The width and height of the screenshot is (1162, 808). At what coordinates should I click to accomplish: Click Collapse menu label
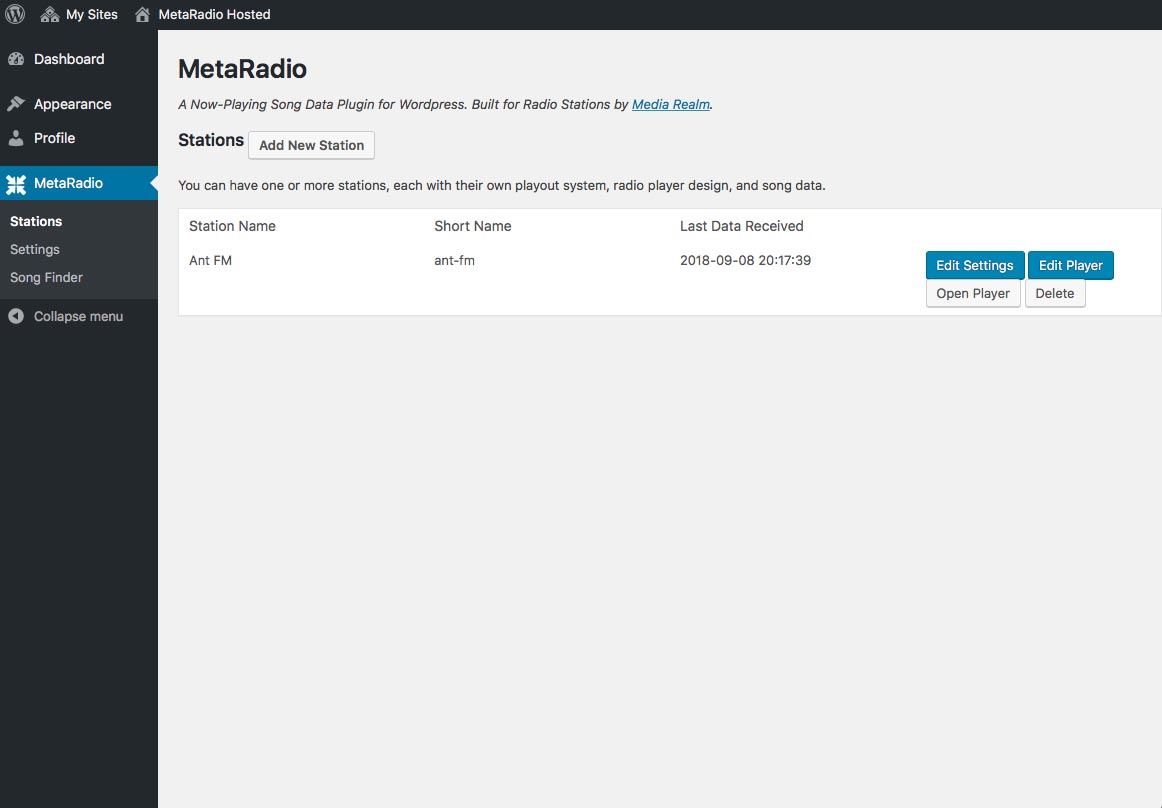79,317
